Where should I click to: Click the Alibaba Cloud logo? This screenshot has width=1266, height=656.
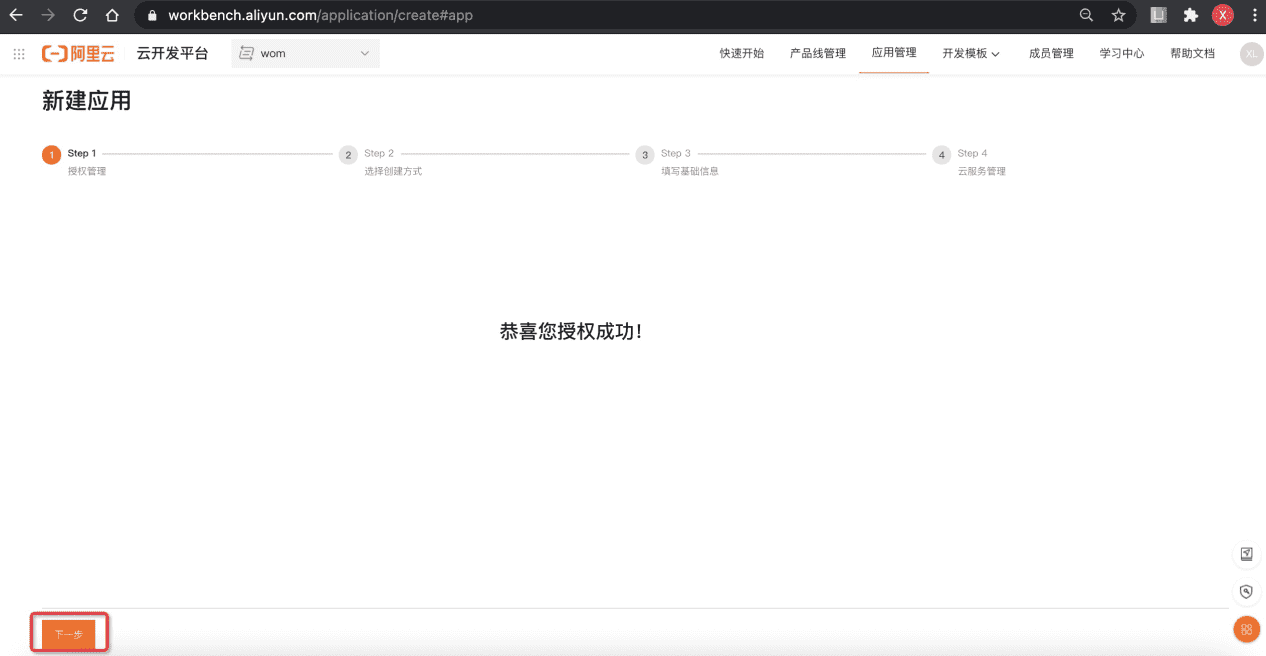(x=79, y=54)
